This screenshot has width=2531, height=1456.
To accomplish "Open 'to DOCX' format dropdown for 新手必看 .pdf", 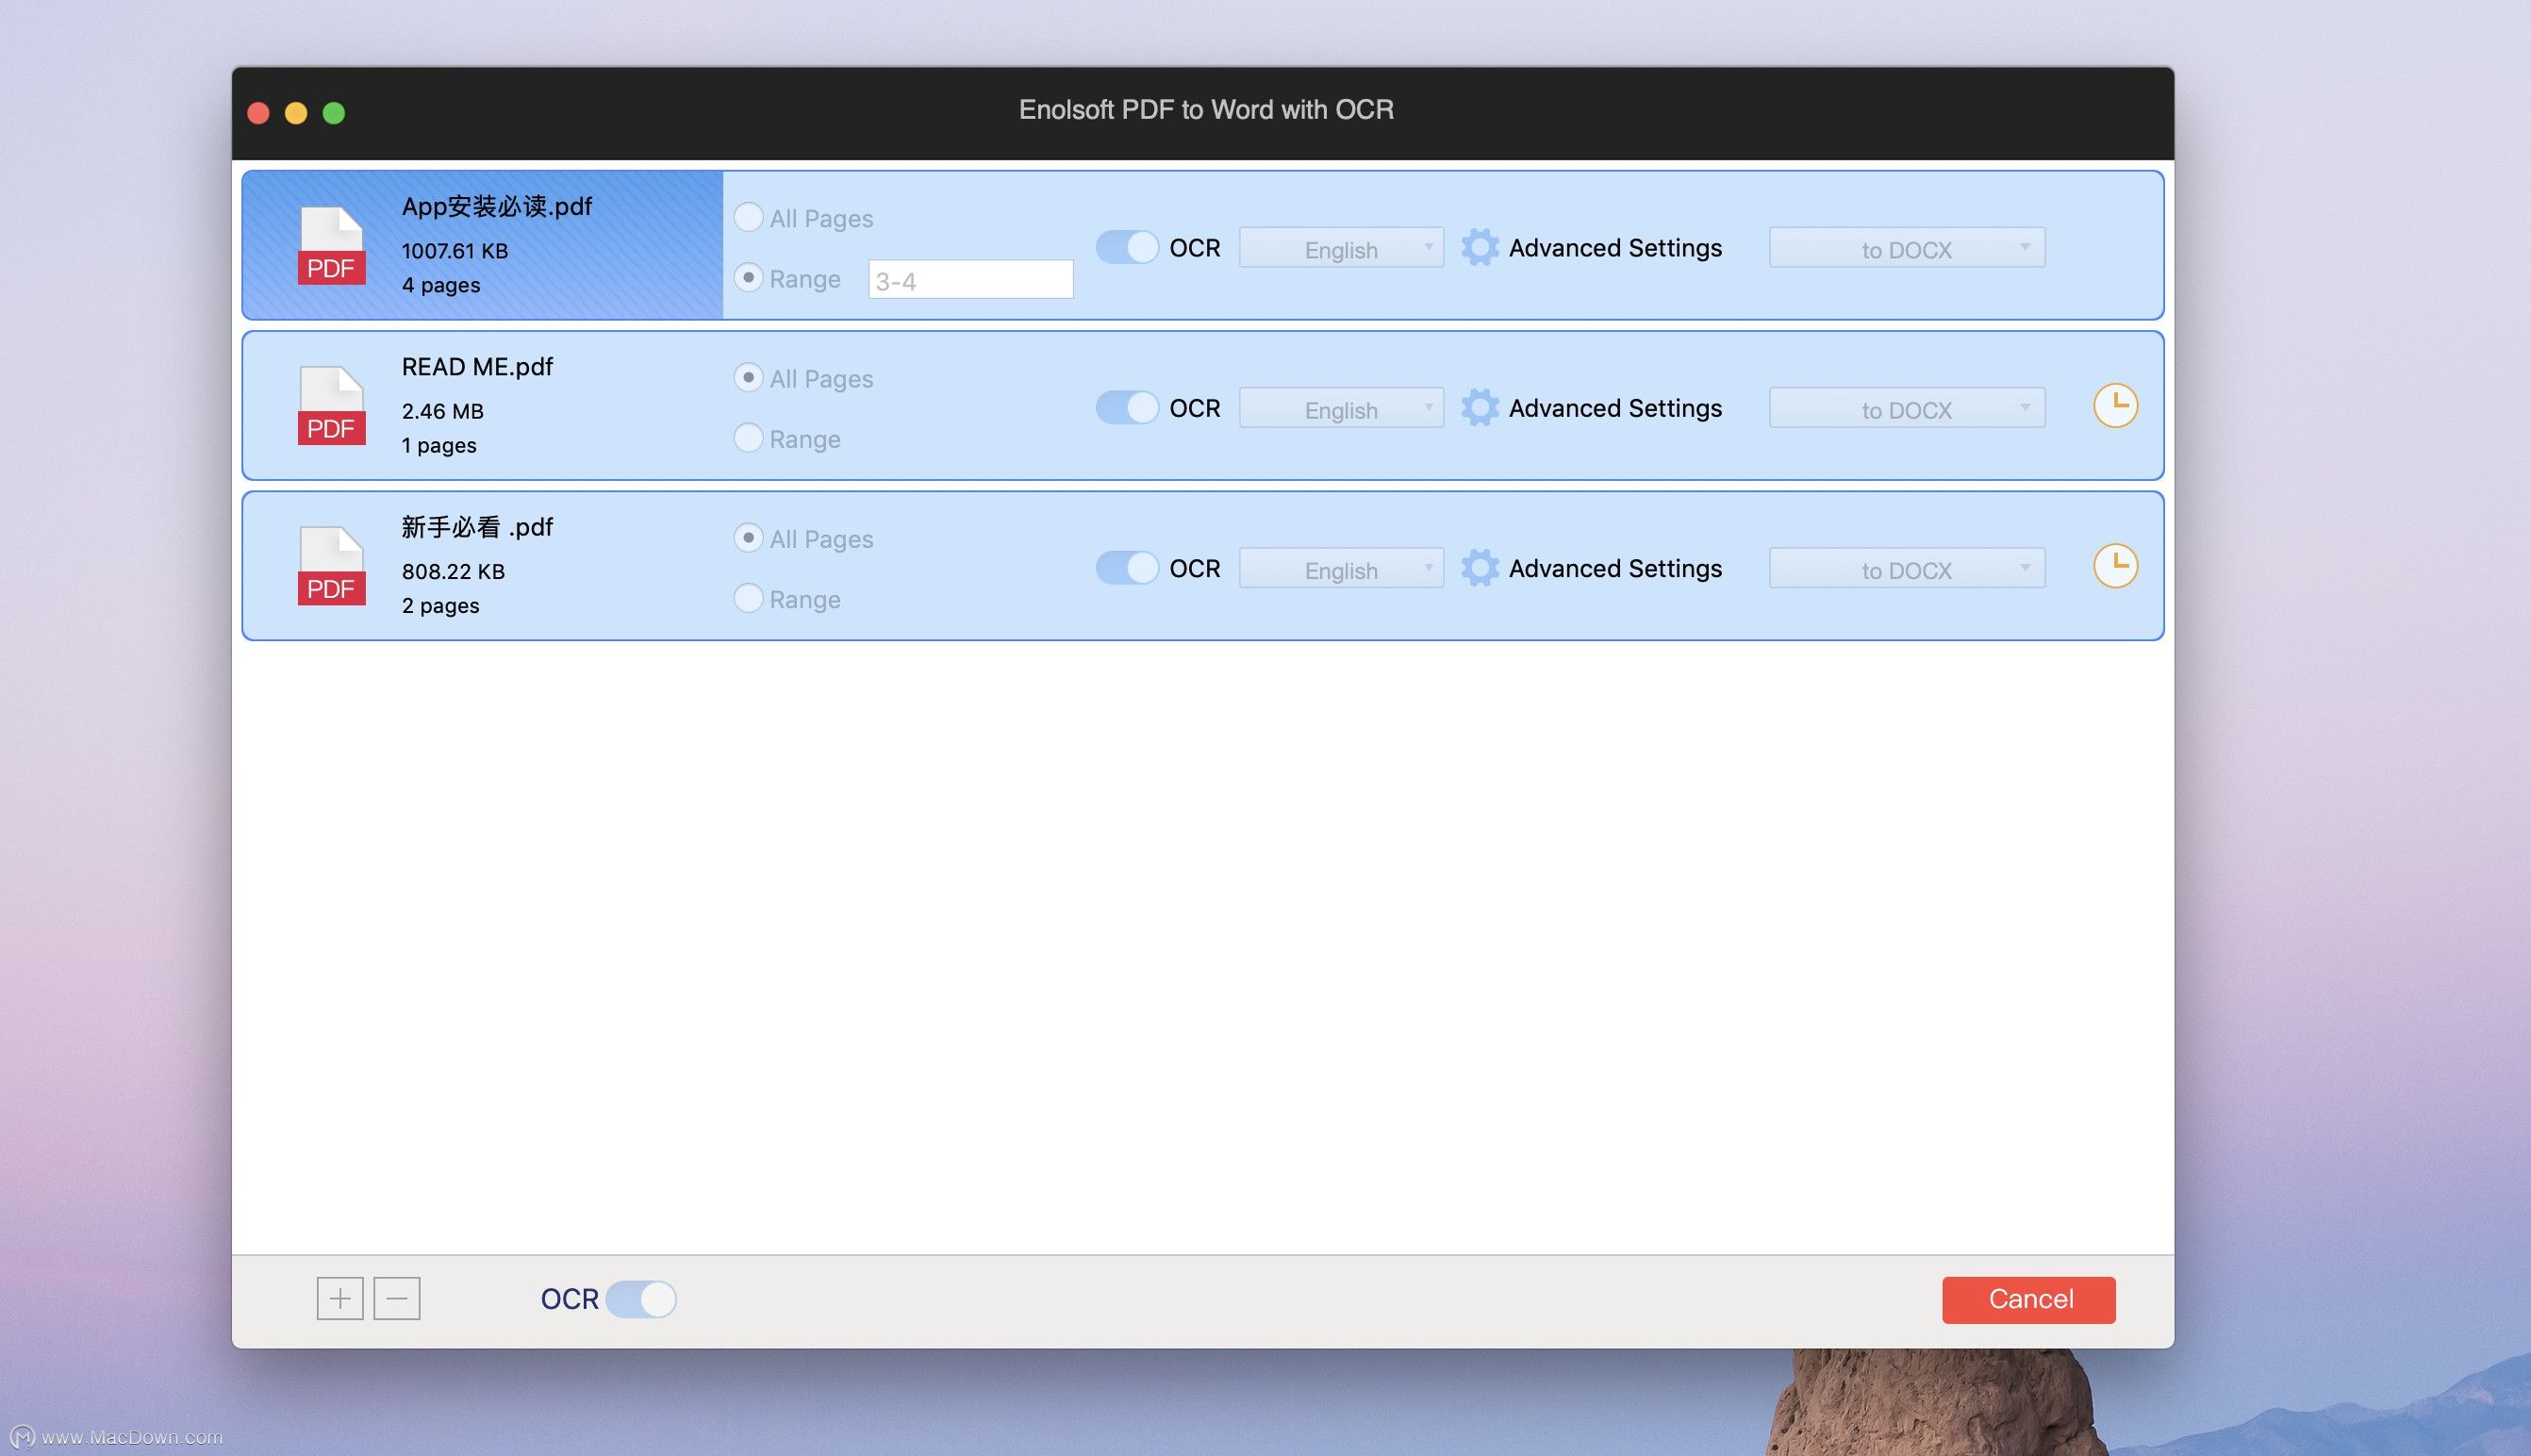I will (1907, 567).
